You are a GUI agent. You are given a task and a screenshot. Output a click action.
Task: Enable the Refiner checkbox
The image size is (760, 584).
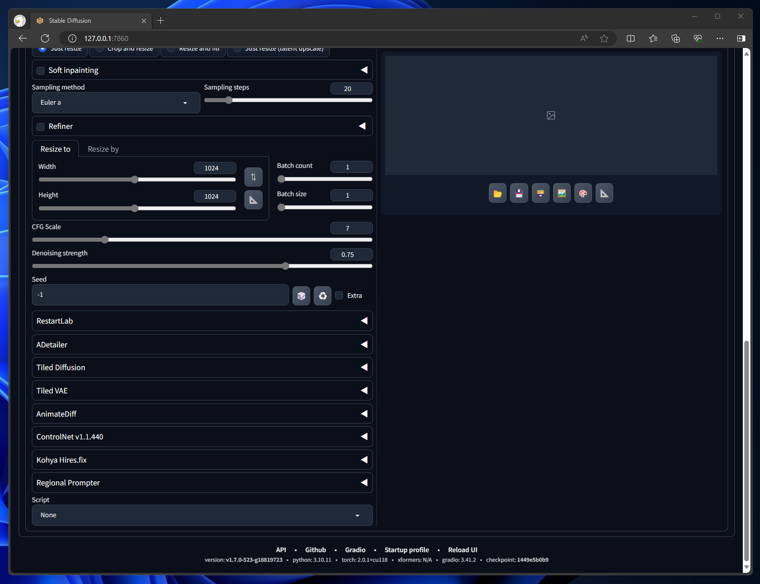pyautogui.click(x=41, y=126)
